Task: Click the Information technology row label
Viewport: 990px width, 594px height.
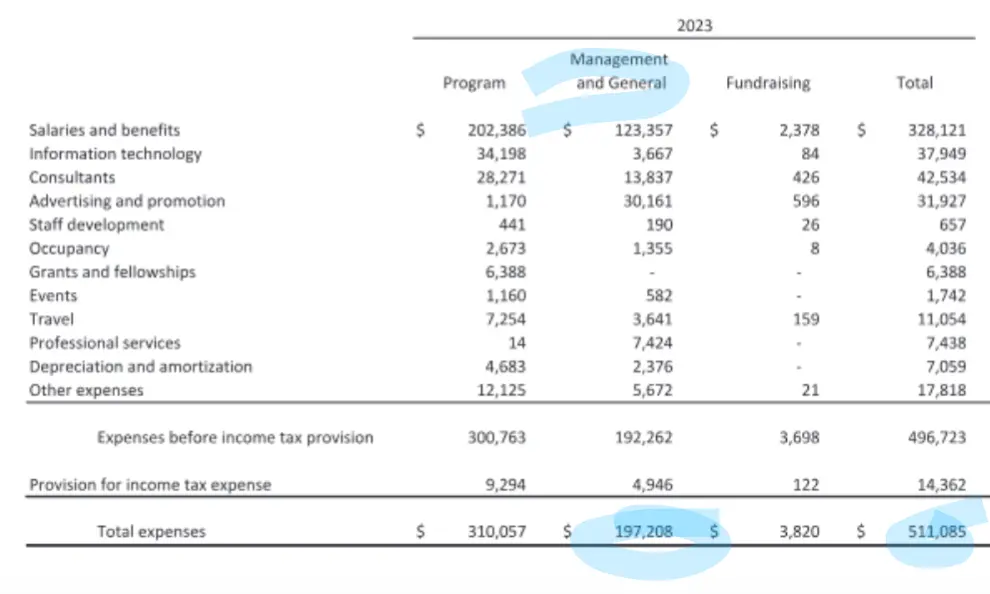Action: pos(115,154)
